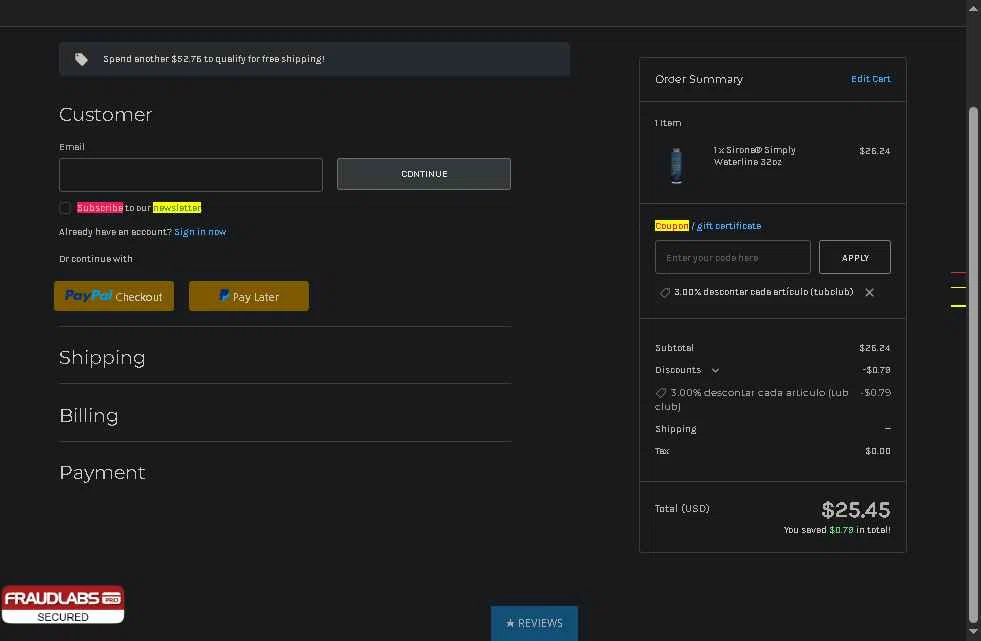Screen dimensions: 981x641
Task: Apply the coupon with APPLY button
Action: pos(855,257)
